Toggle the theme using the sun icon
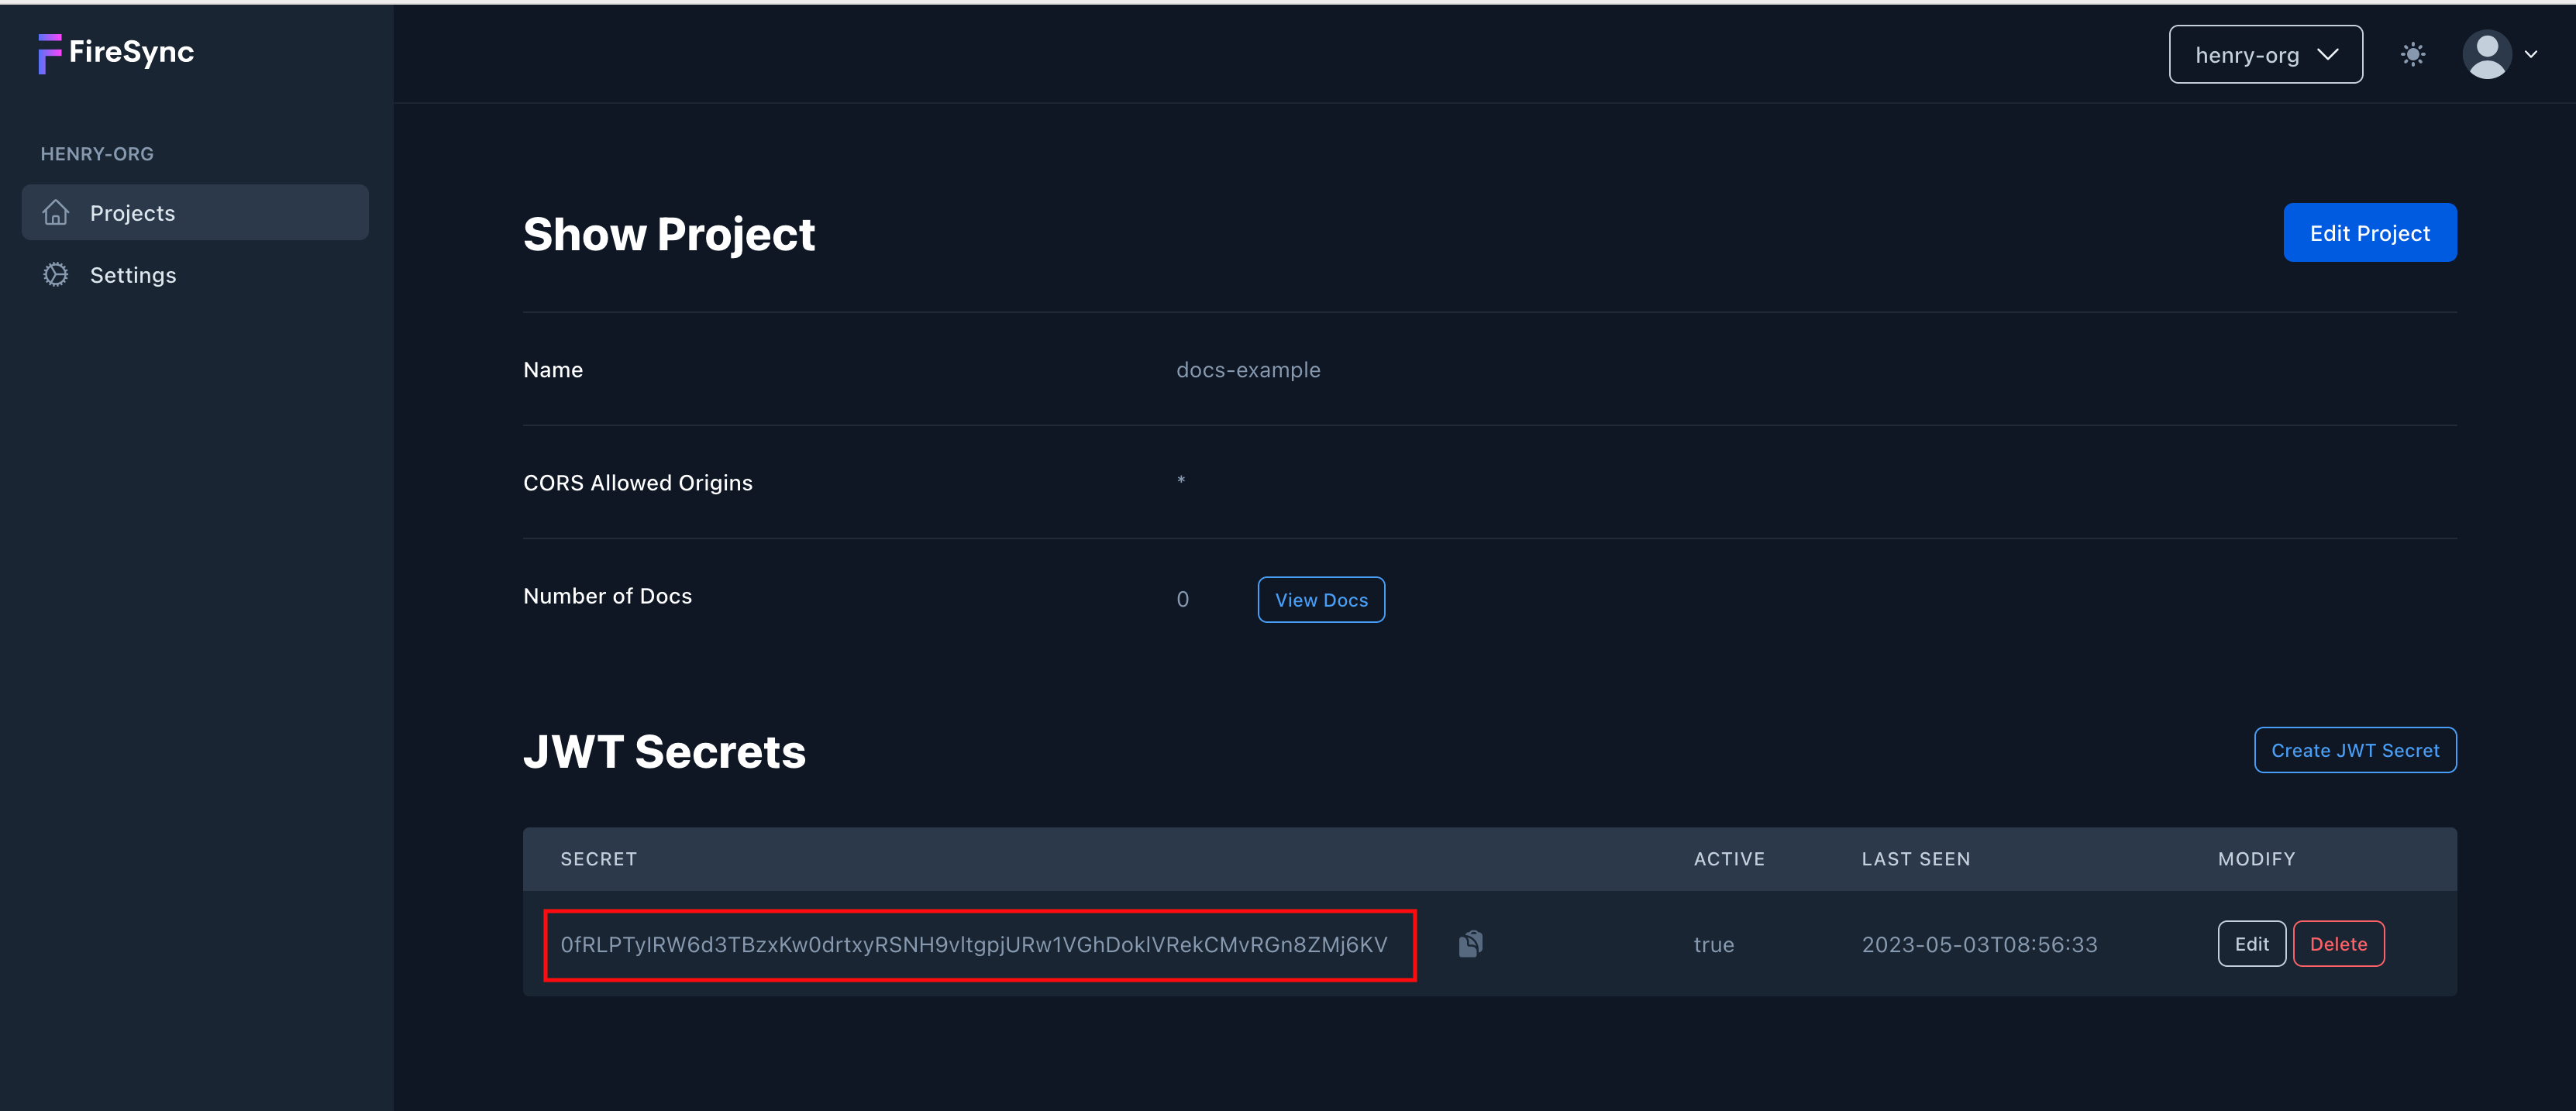The height and width of the screenshot is (1111, 2576). 2413,54
